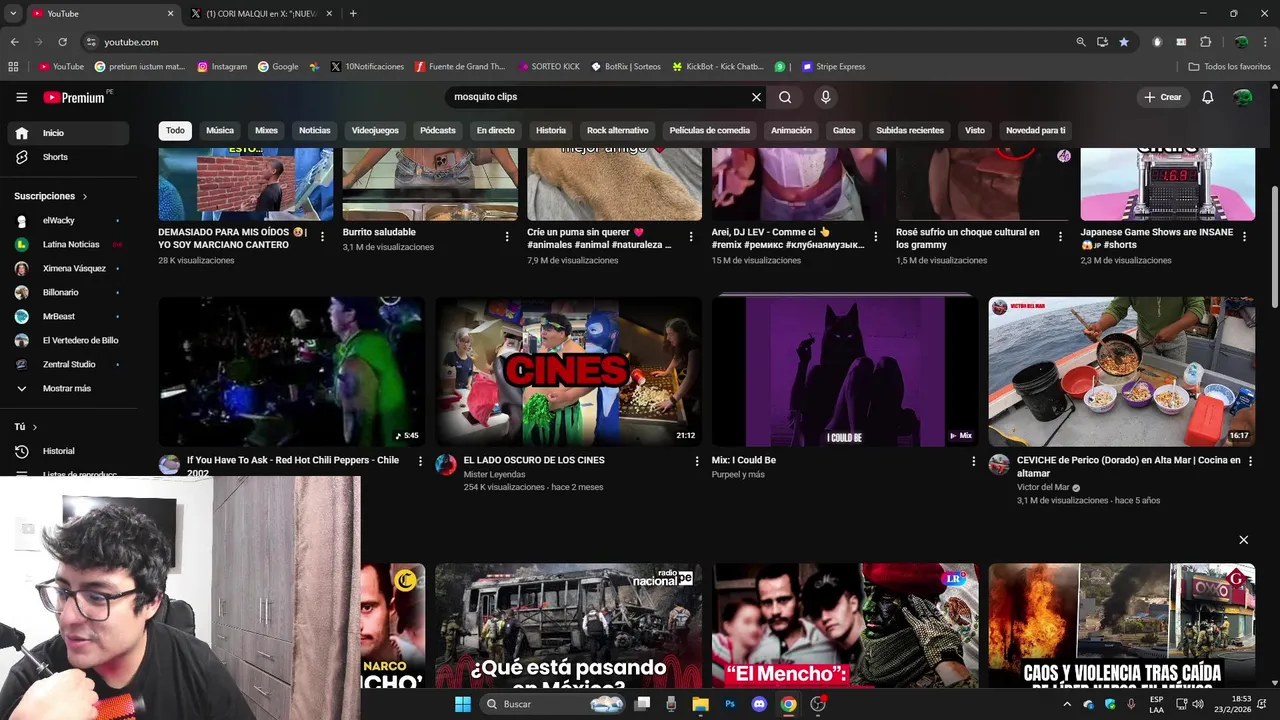This screenshot has width=1280, height=720.
Task: Clear the search box with the X
Action: pos(756,97)
